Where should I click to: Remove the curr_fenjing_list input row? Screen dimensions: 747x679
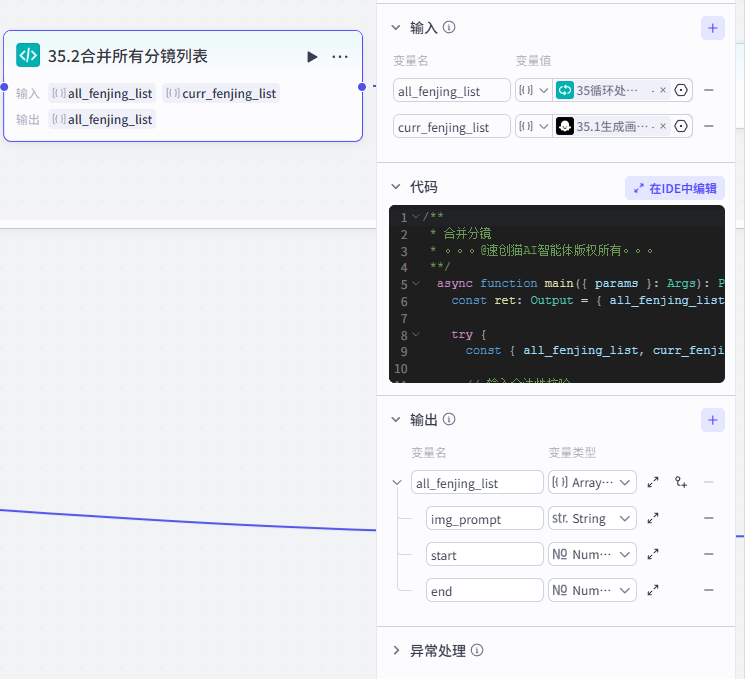[708, 126]
